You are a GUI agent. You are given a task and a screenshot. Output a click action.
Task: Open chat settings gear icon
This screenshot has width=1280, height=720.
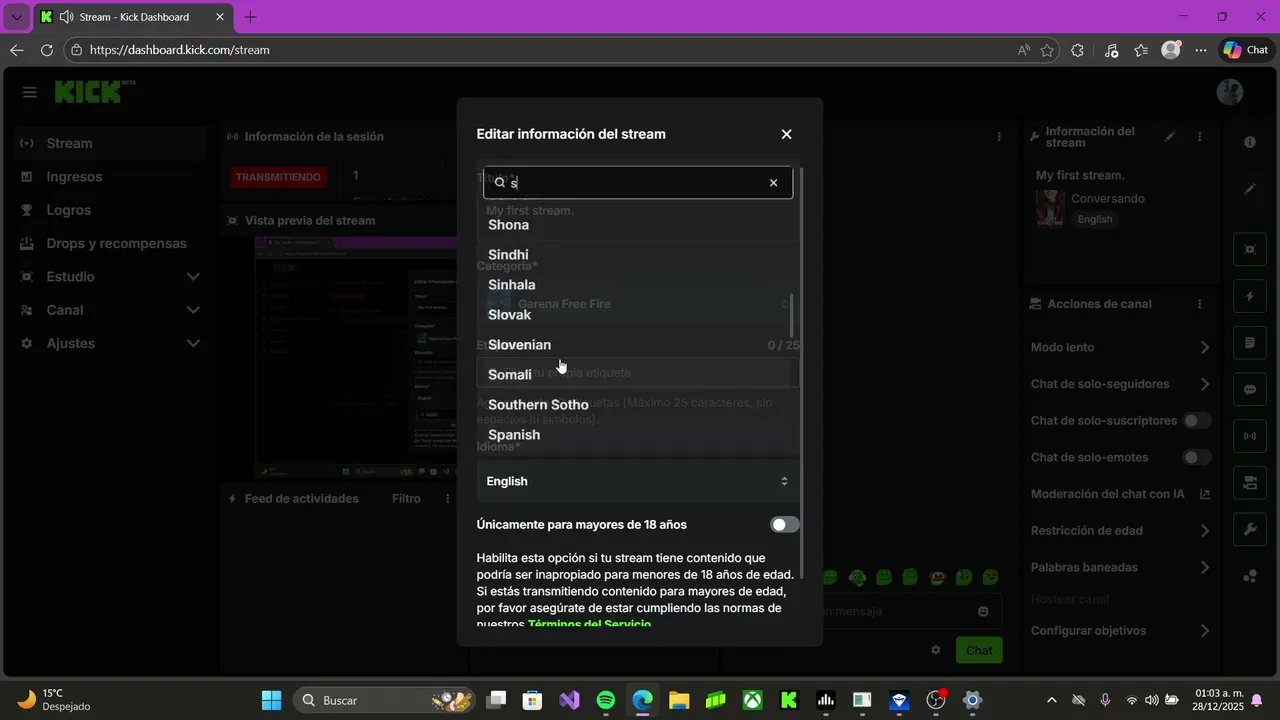pos(936,650)
